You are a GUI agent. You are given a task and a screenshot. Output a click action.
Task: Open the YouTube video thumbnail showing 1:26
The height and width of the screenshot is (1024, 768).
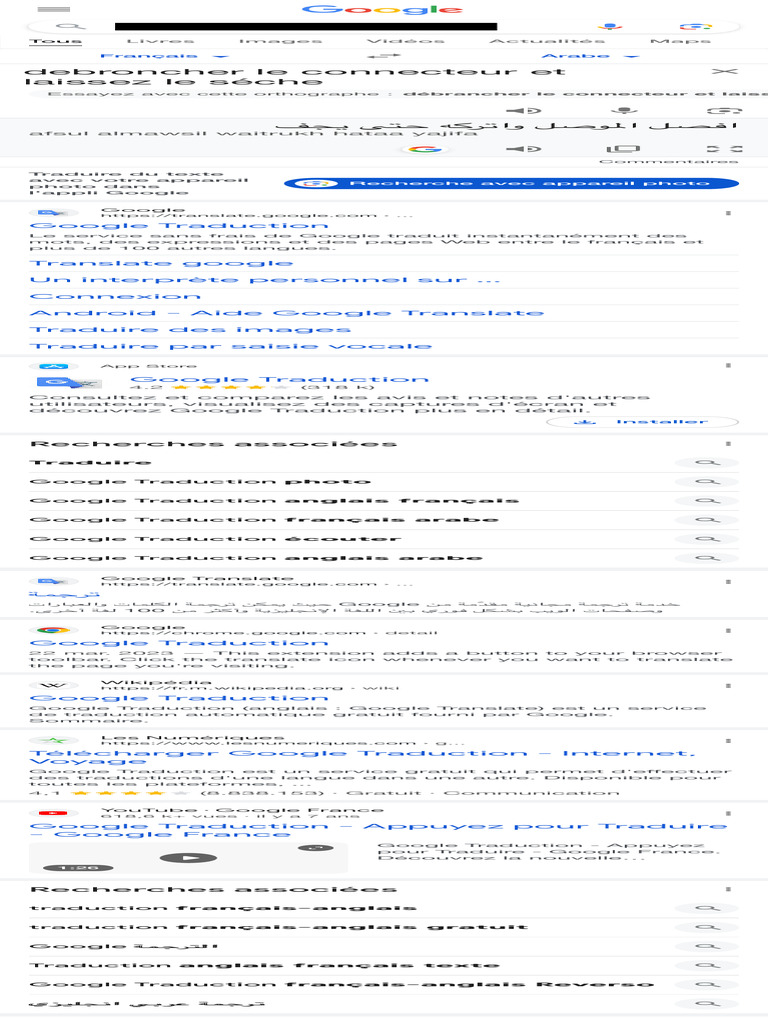(188, 857)
